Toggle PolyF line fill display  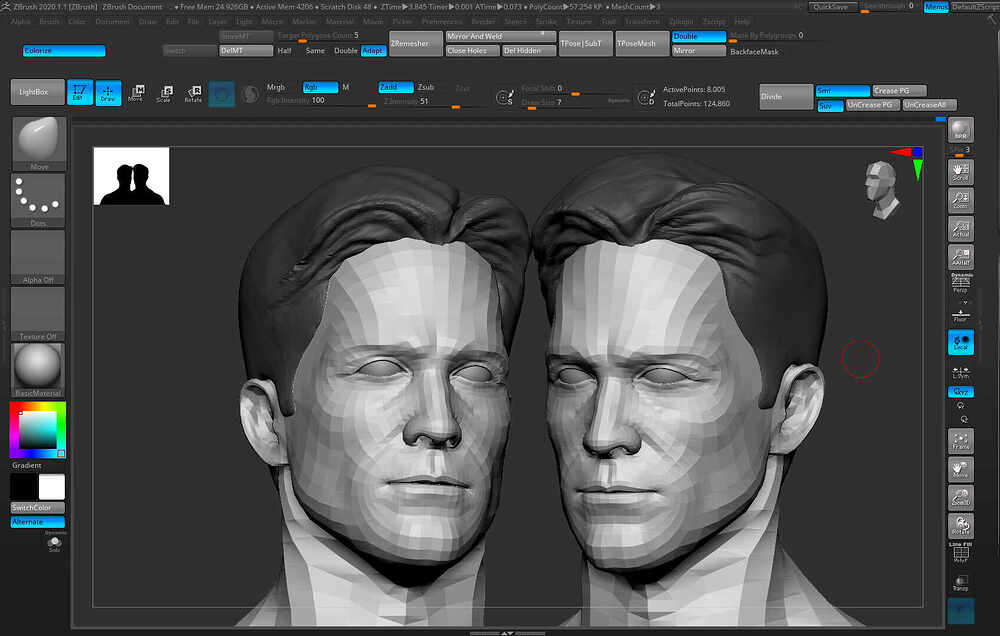pos(960,552)
